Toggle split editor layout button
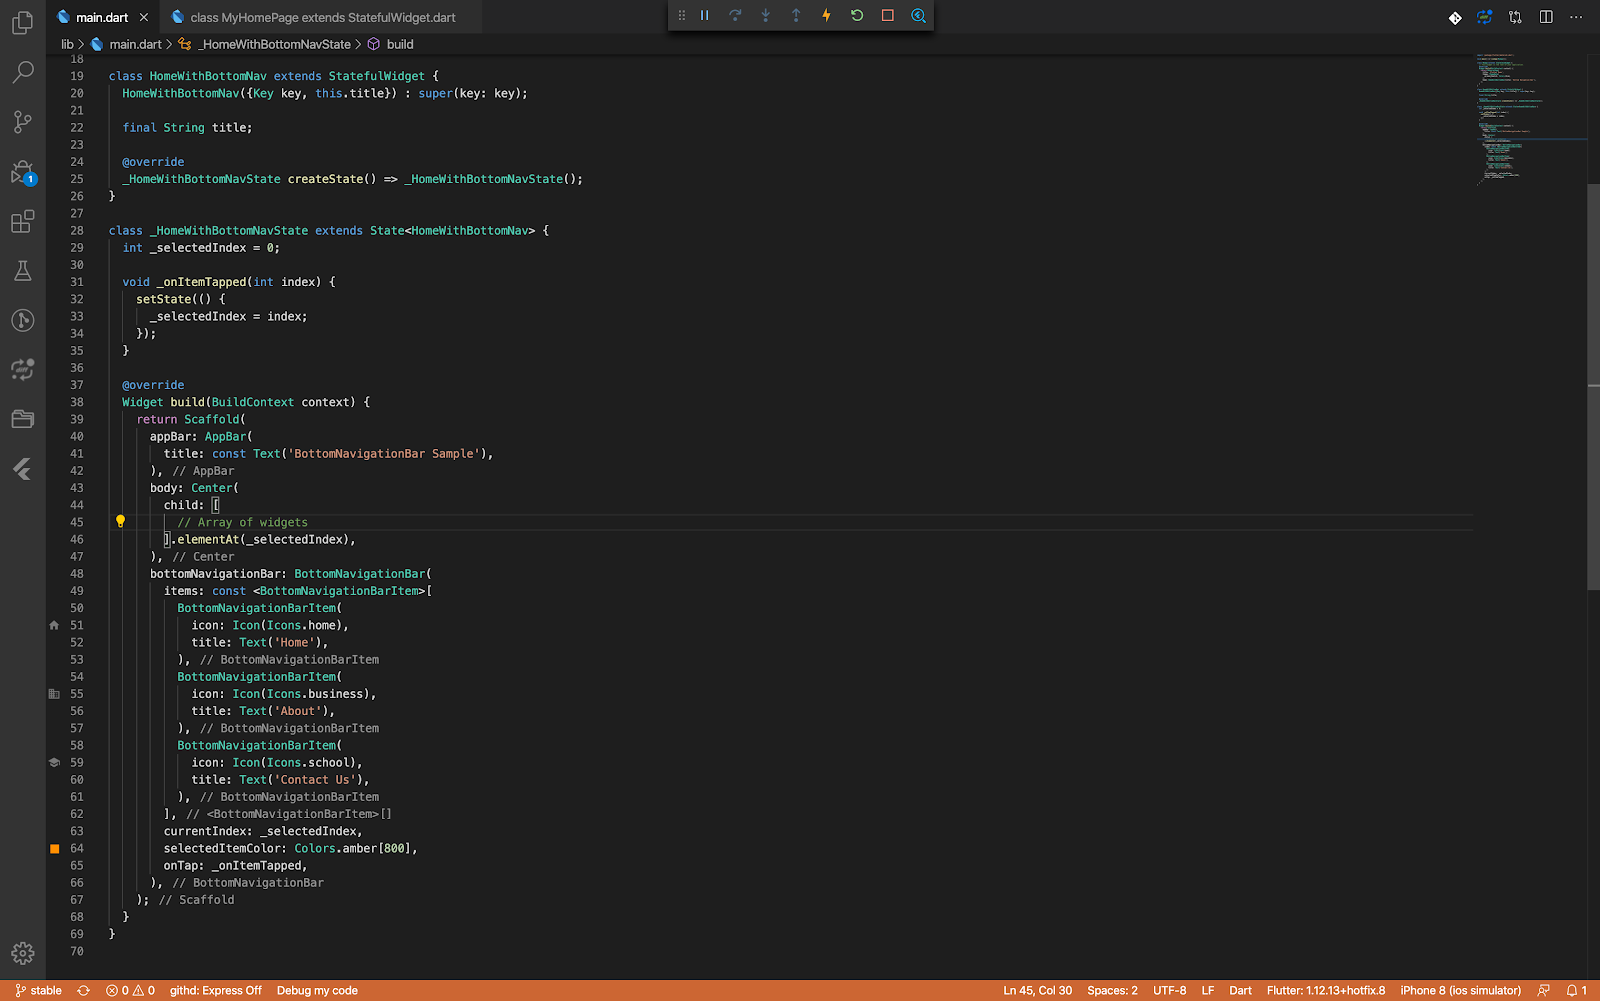 coord(1546,17)
